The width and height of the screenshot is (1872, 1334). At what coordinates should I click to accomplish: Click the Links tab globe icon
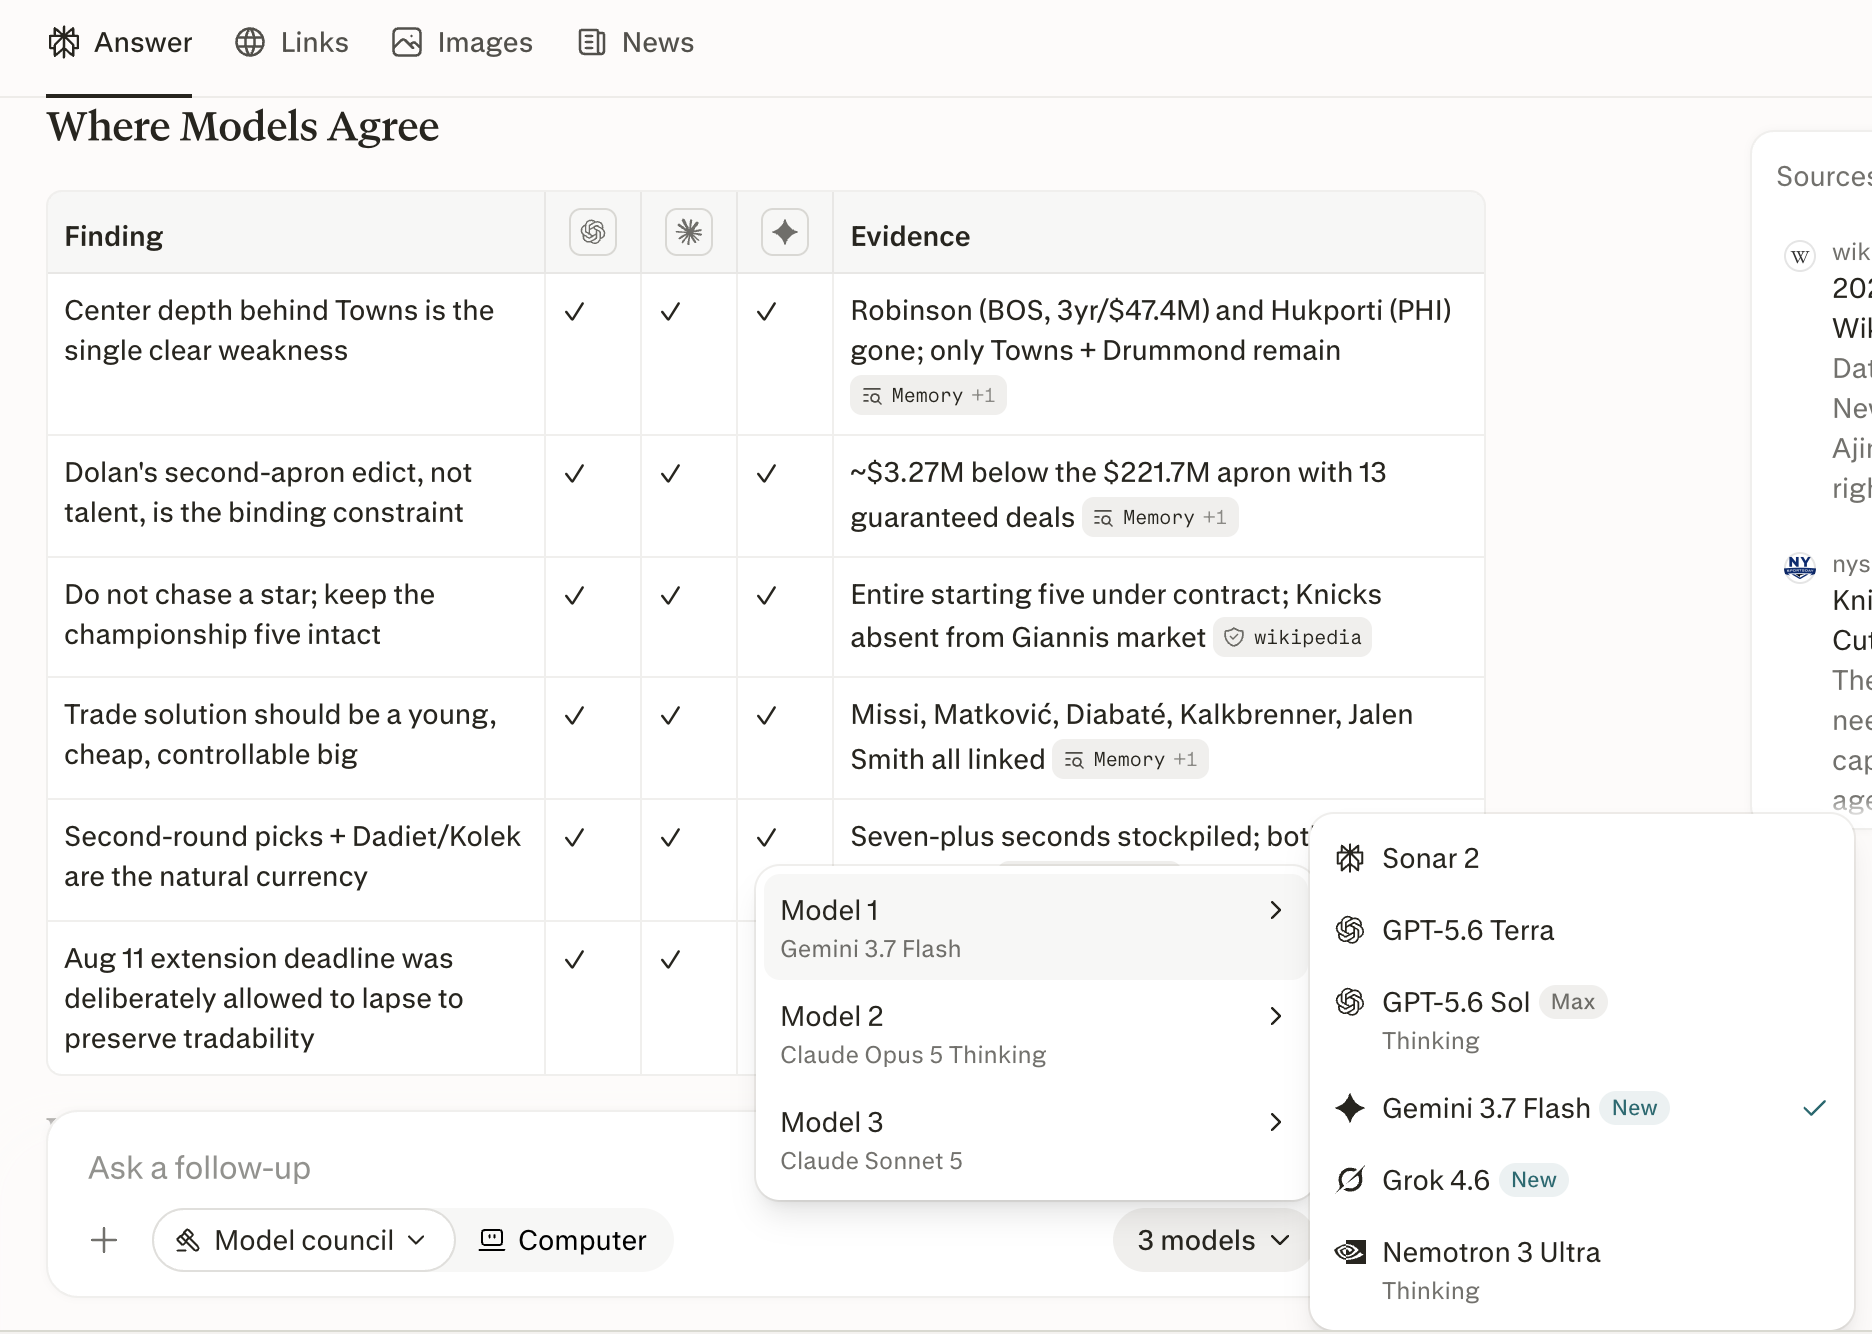[x=250, y=42]
